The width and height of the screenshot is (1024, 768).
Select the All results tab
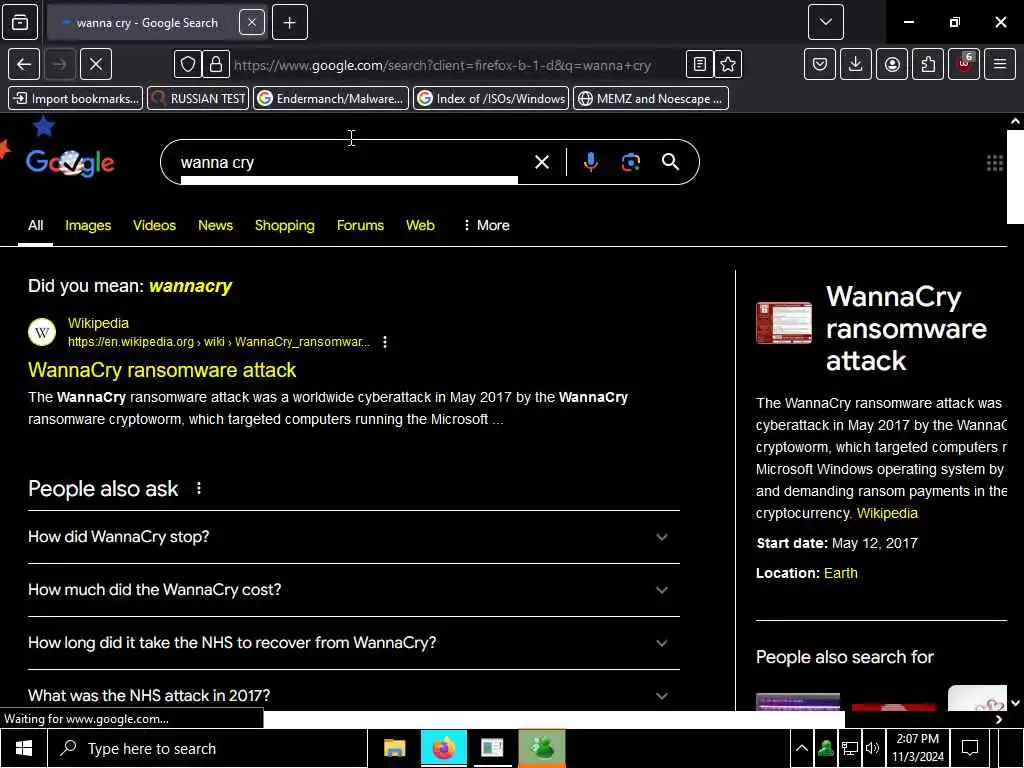[x=35, y=225]
